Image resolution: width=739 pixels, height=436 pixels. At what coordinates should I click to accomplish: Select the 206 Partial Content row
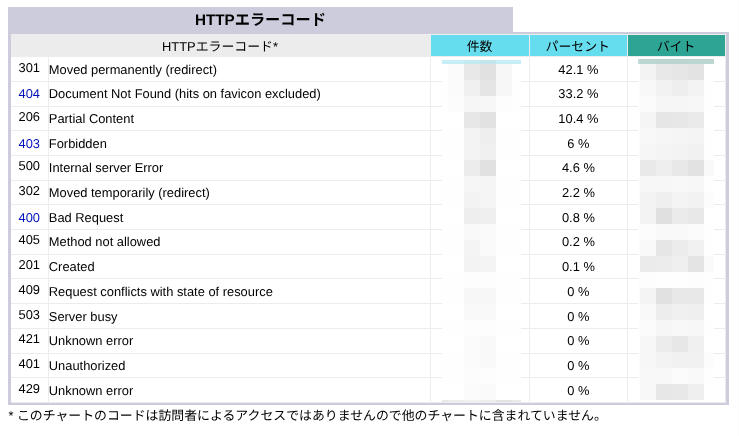pyautogui.click(x=368, y=118)
